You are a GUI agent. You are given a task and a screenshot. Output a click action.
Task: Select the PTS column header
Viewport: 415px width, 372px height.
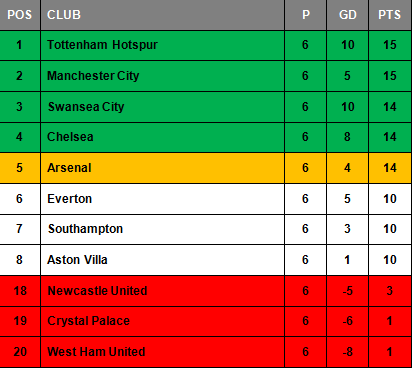(x=390, y=15)
